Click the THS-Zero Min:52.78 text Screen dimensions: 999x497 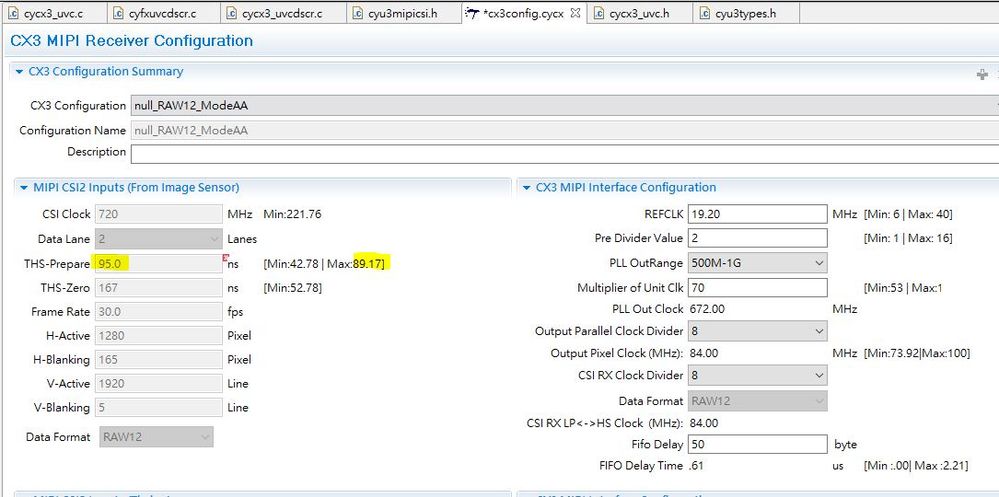click(x=292, y=288)
